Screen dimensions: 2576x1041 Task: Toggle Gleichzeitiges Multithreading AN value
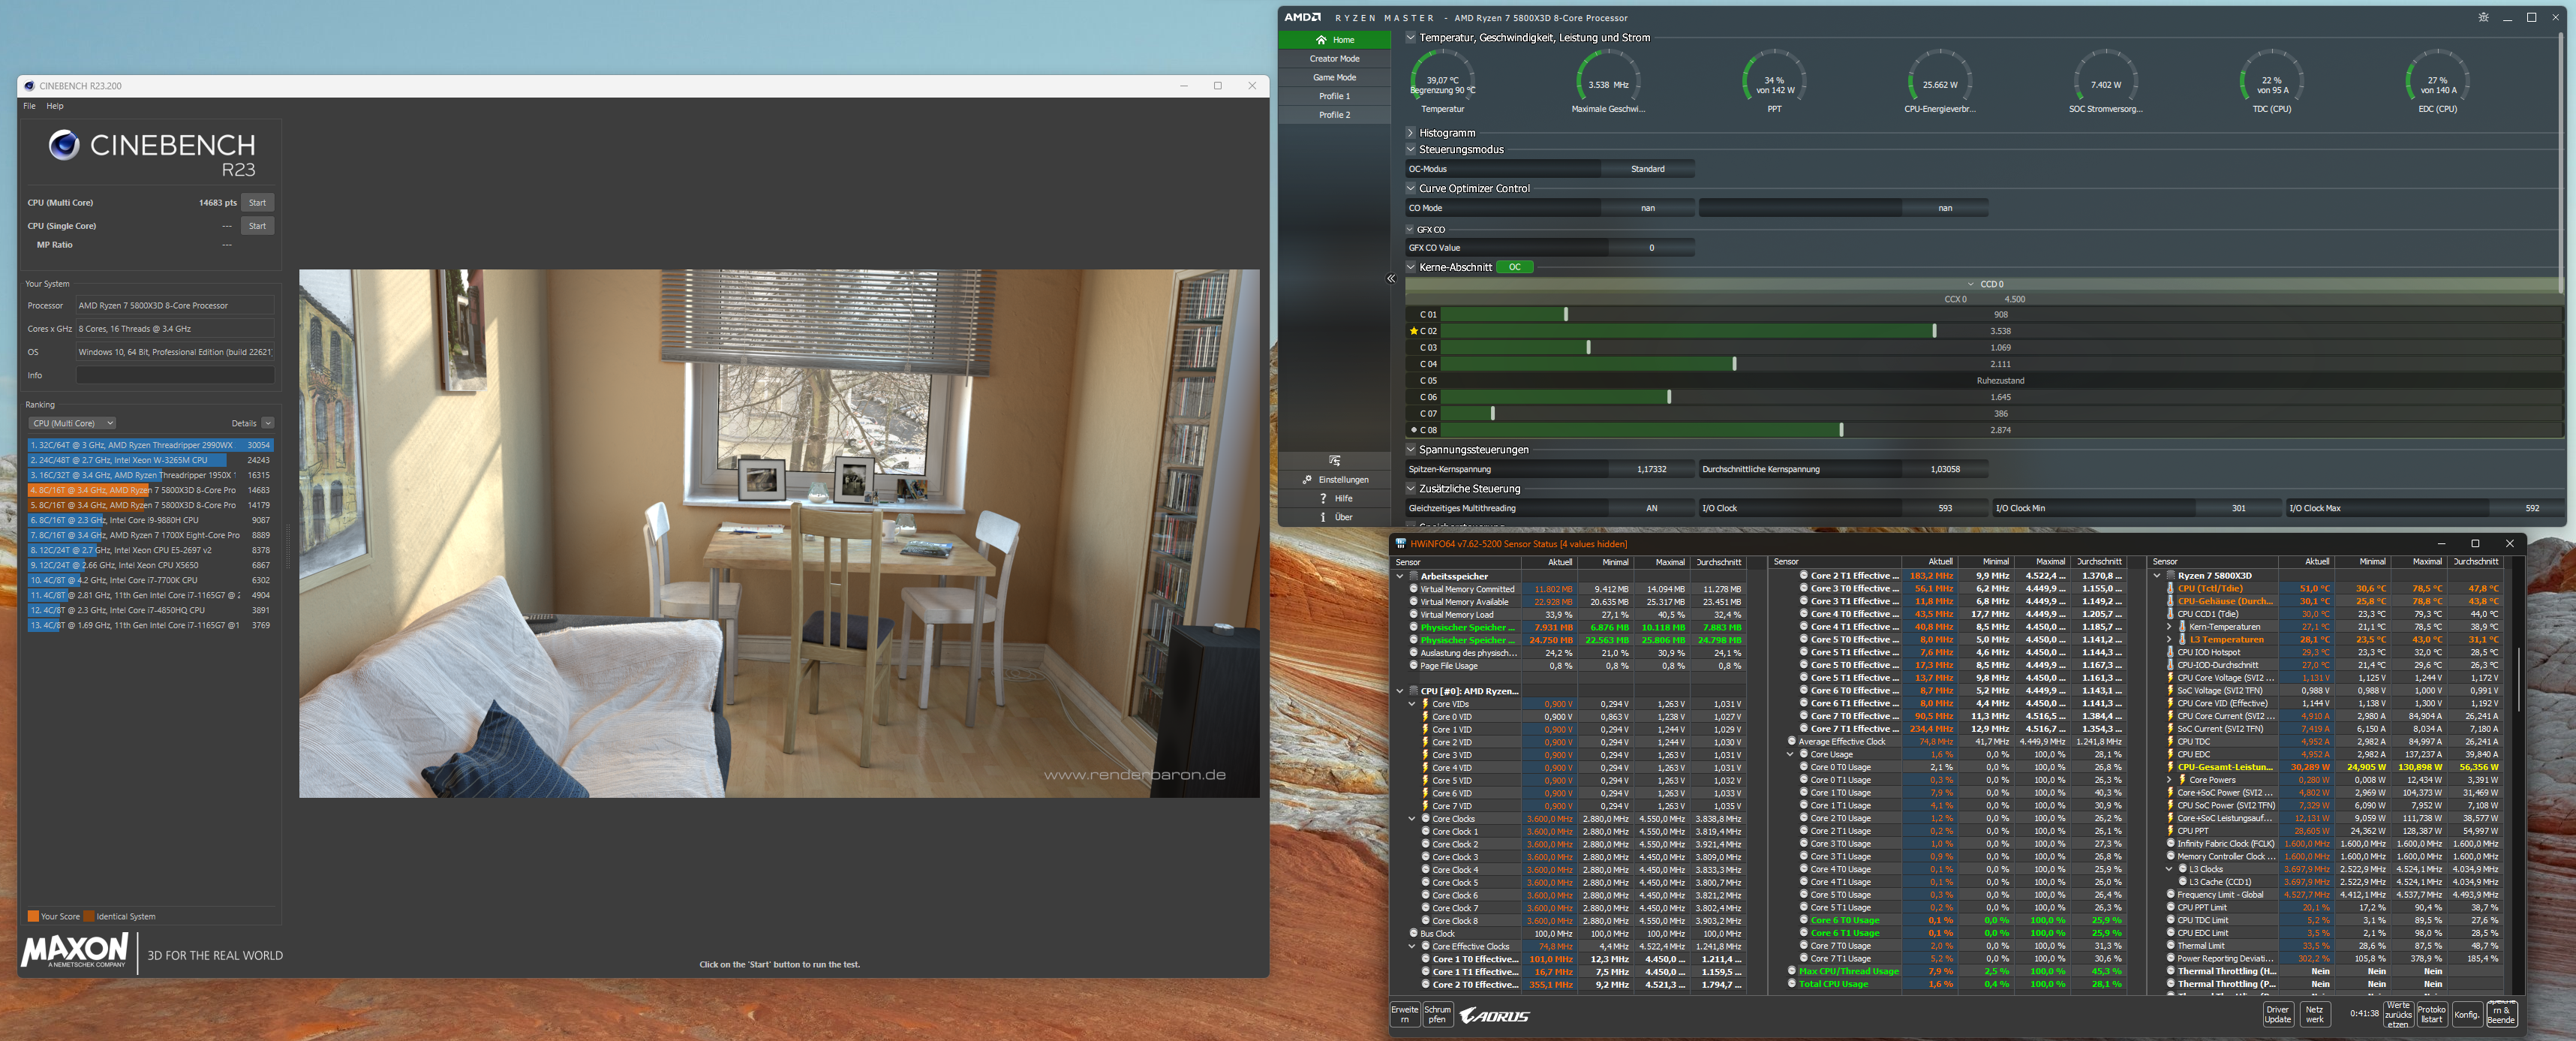1651,508
